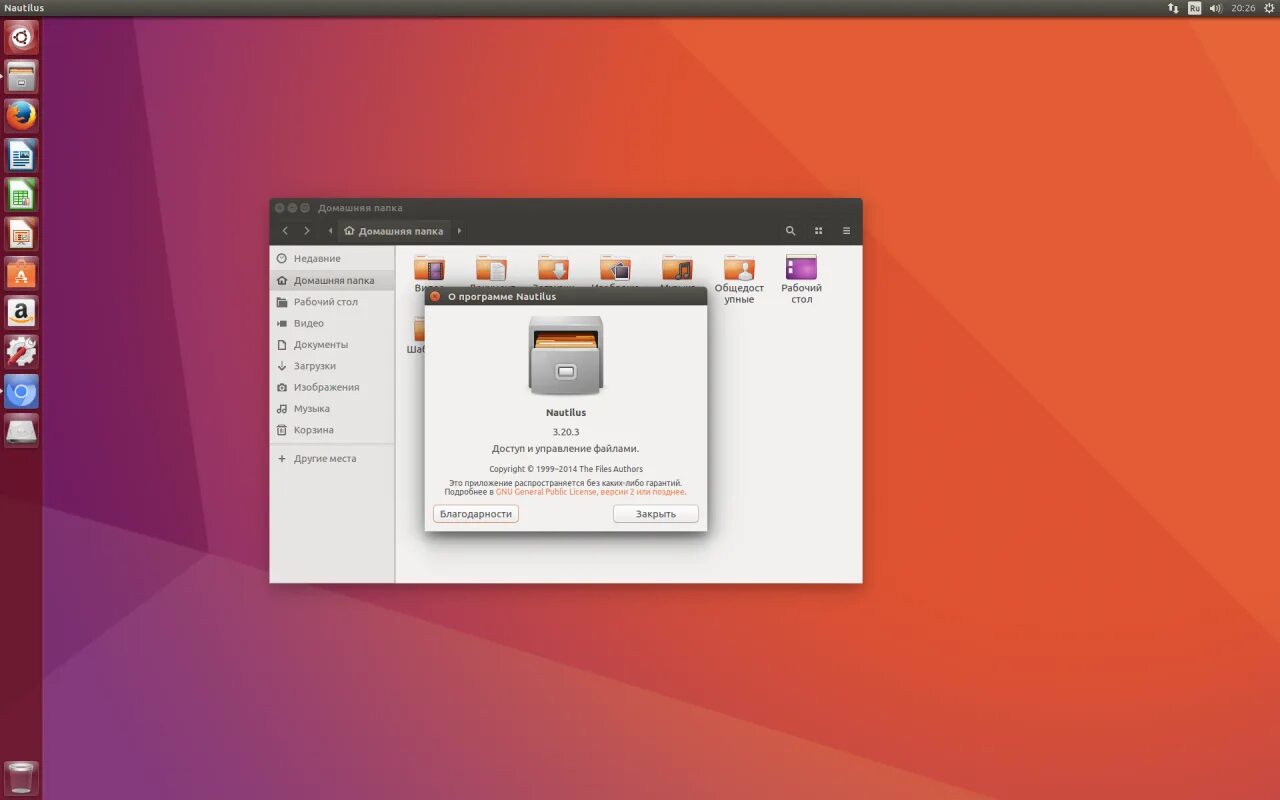Click the 20:26 clock in the panel
1280x800 pixels.
1243,8
